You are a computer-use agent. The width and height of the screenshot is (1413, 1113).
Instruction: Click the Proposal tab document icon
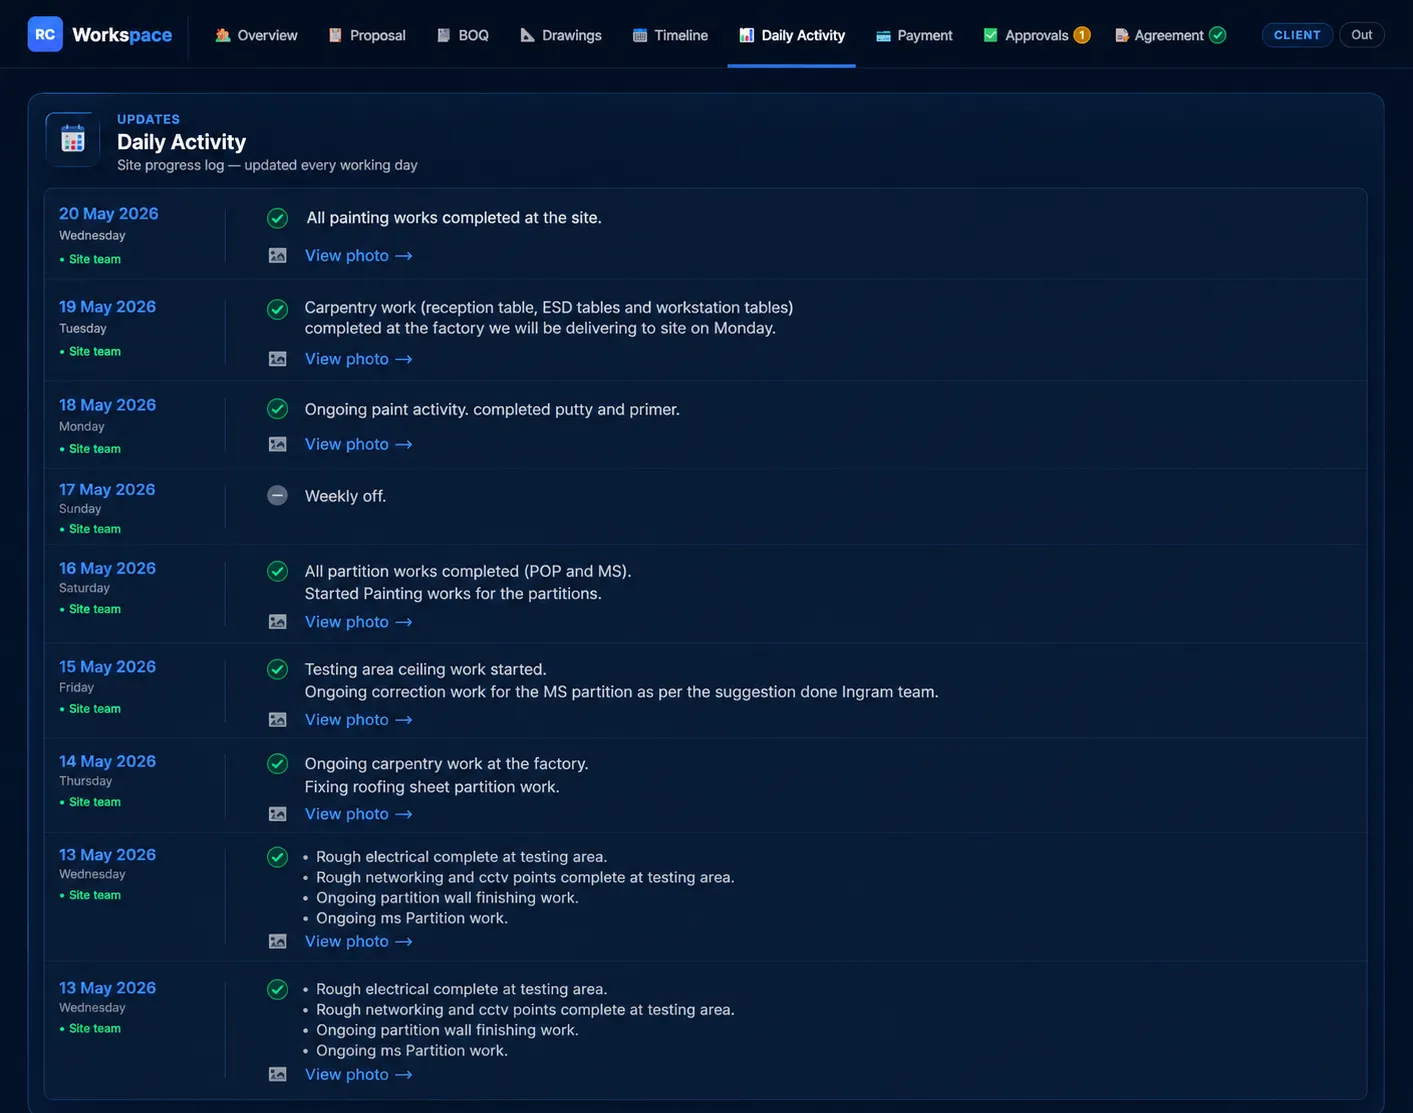pos(335,35)
